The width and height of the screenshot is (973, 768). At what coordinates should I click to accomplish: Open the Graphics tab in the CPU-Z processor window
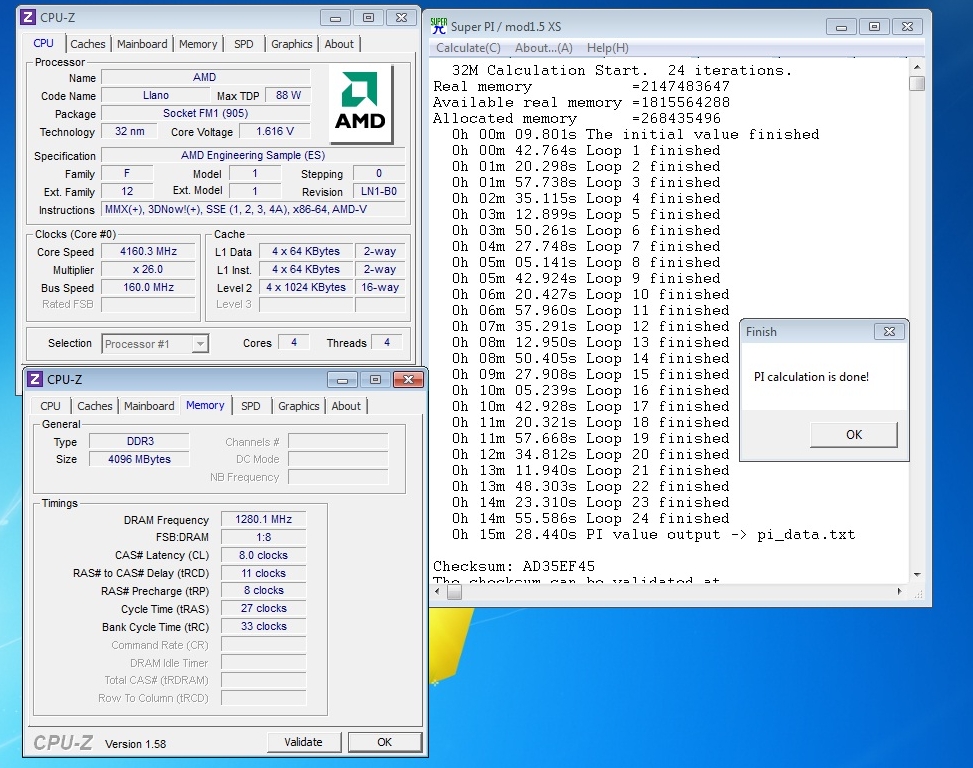pyautogui.click(x=292, y=44)
